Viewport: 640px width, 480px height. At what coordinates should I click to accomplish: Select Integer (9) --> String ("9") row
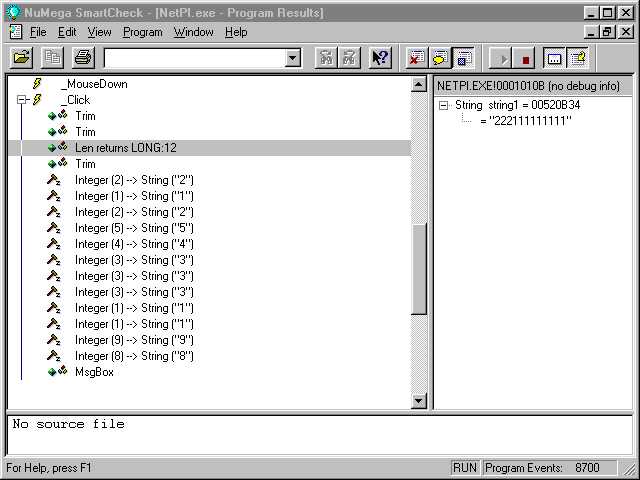click(x=134, y=340)
